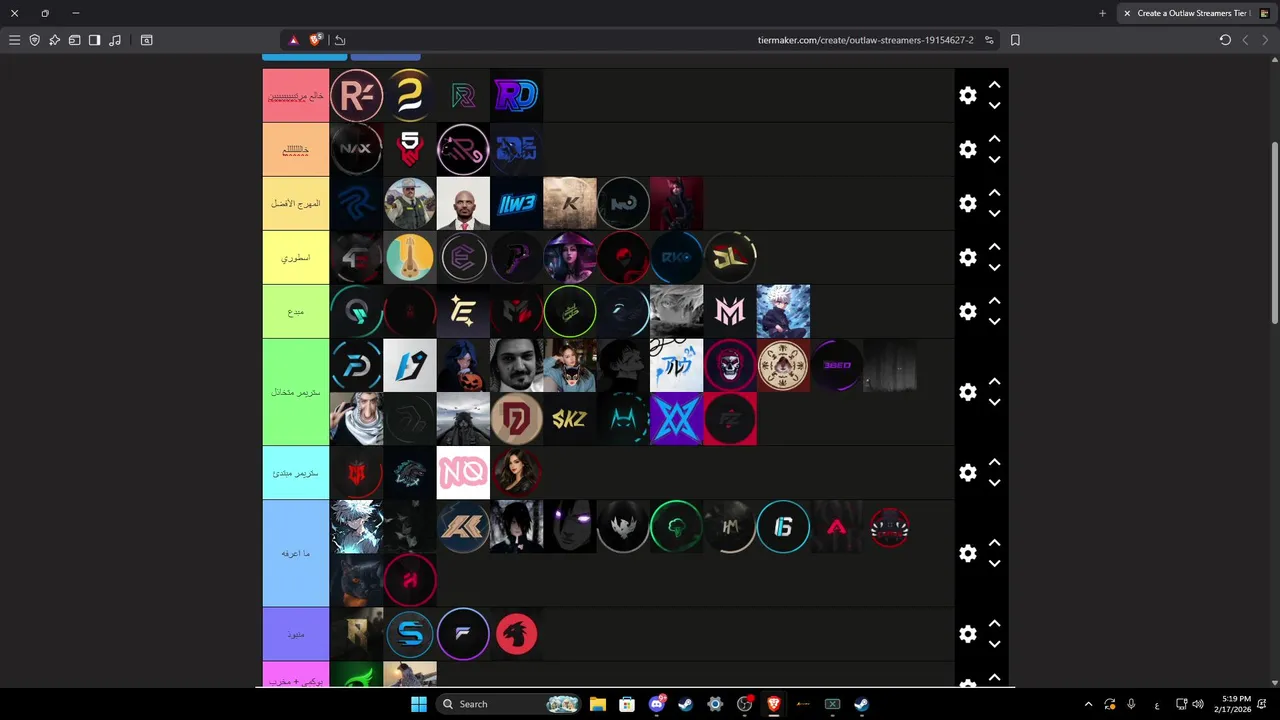Open gear settings on the lime MY-logo row
Image resolution: width=1280 pixels, height=720 pixels.
pyautogui.click(x=967, y=311)
